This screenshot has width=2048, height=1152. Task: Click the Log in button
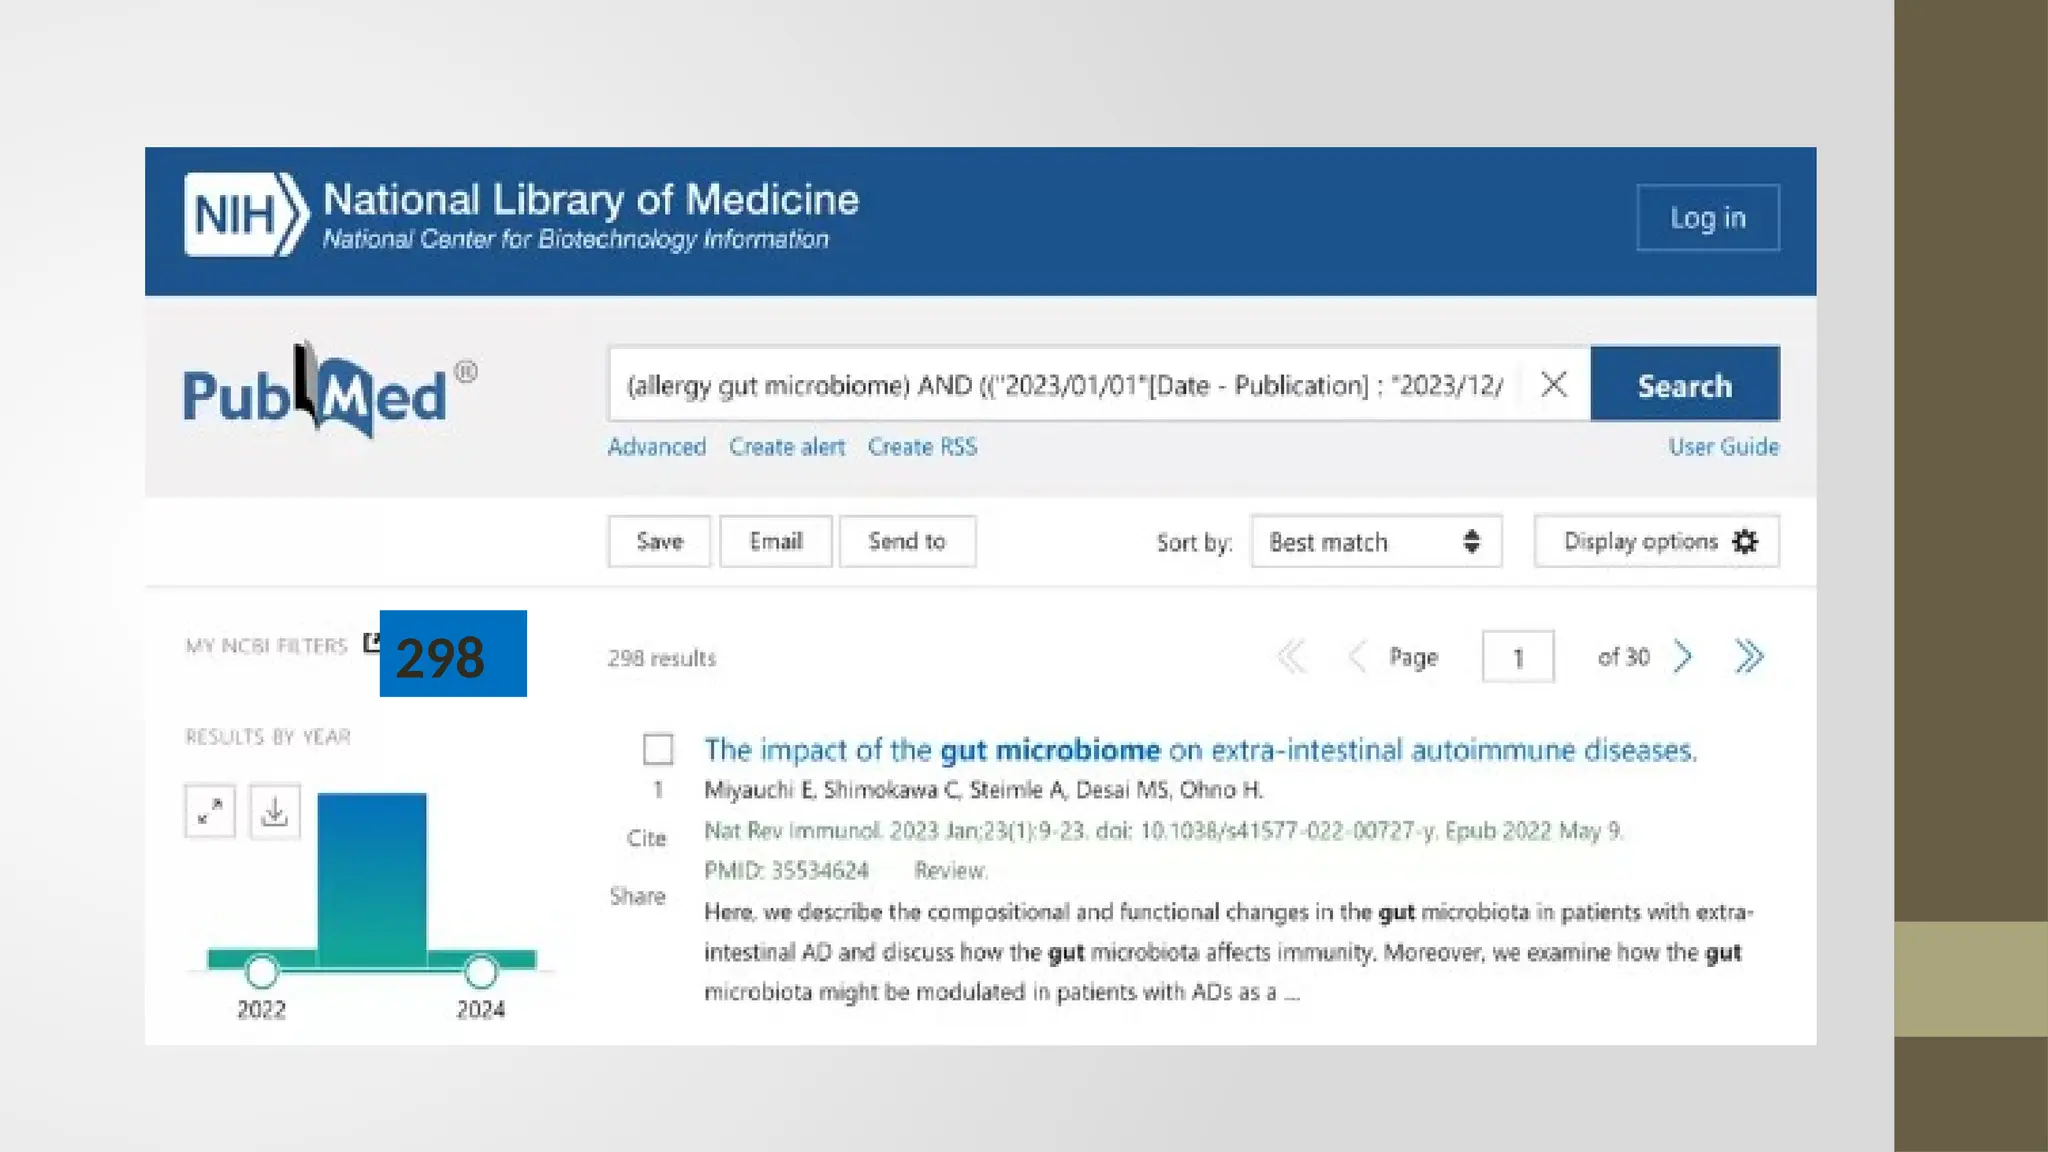coord(1707,218)
